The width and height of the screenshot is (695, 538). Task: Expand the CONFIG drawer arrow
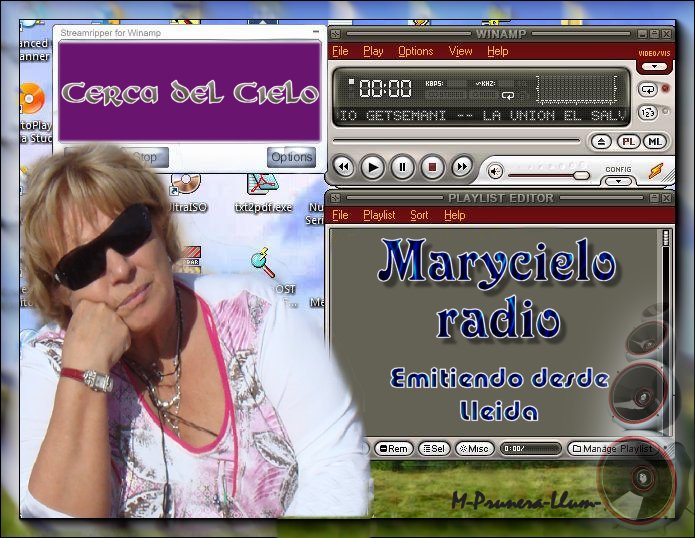(618, 181)
